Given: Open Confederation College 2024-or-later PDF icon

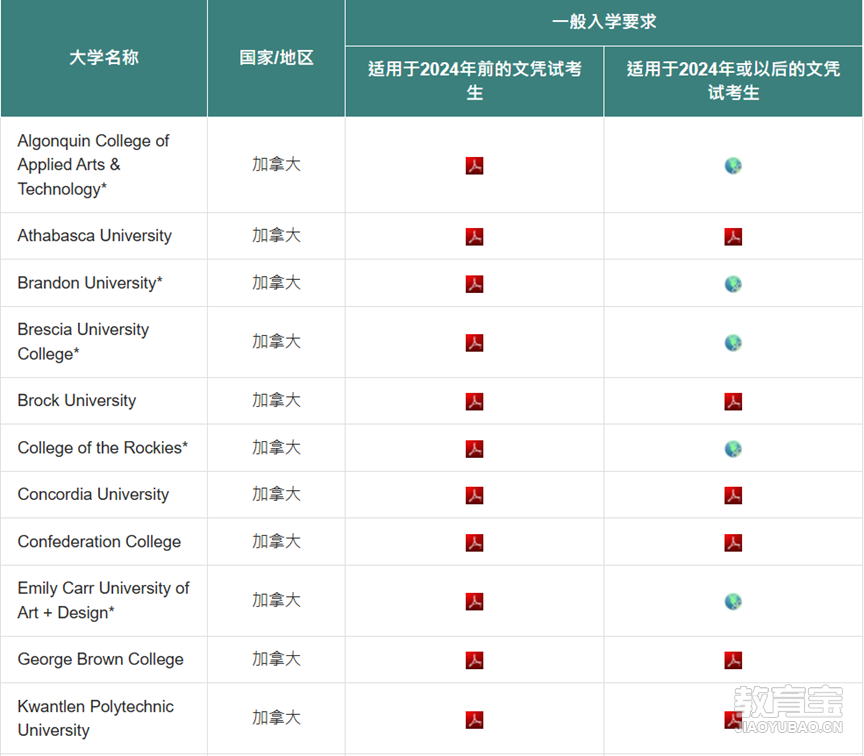Looking at the screenshot, I should [x=733, y=543].
